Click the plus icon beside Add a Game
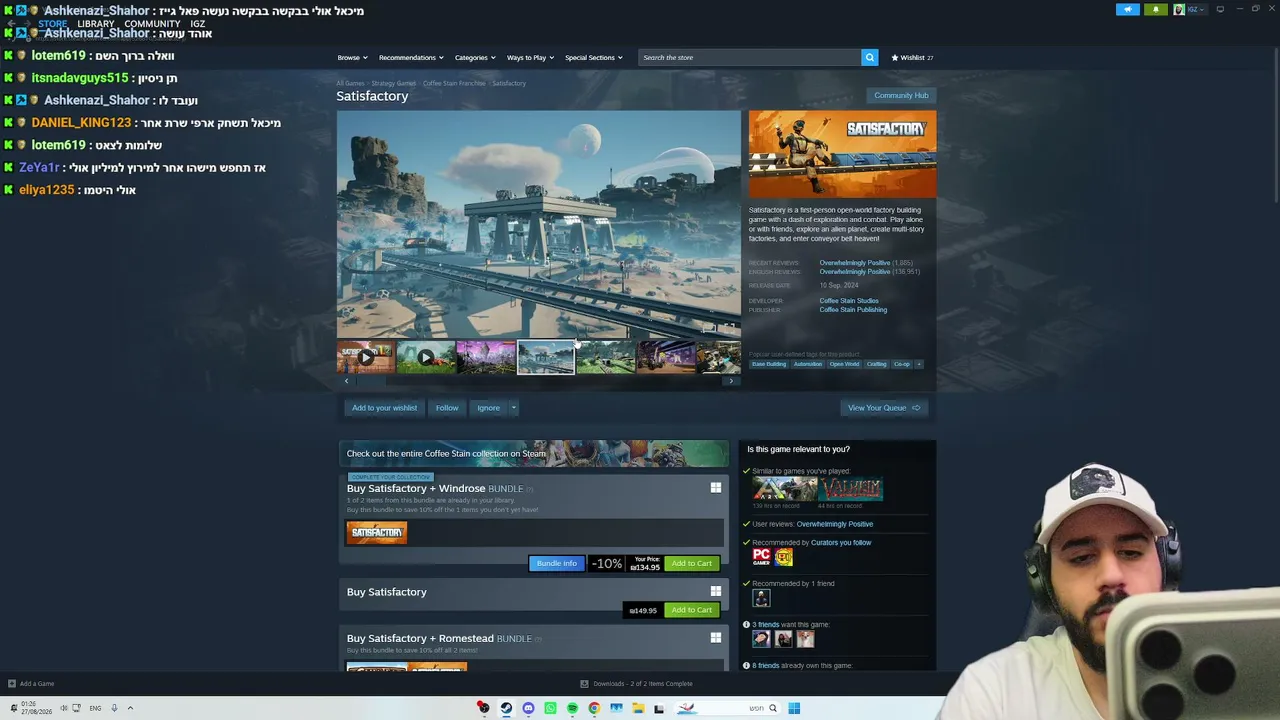This screenshot has width=1280, height=720. 12,684
